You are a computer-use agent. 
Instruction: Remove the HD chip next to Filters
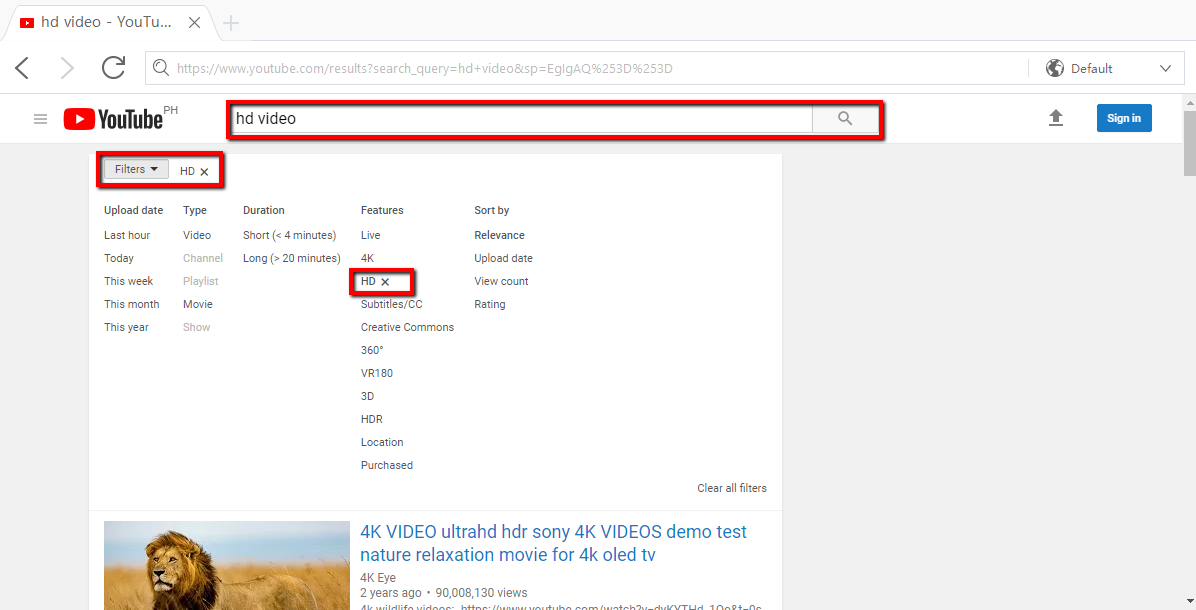point(204,170)
